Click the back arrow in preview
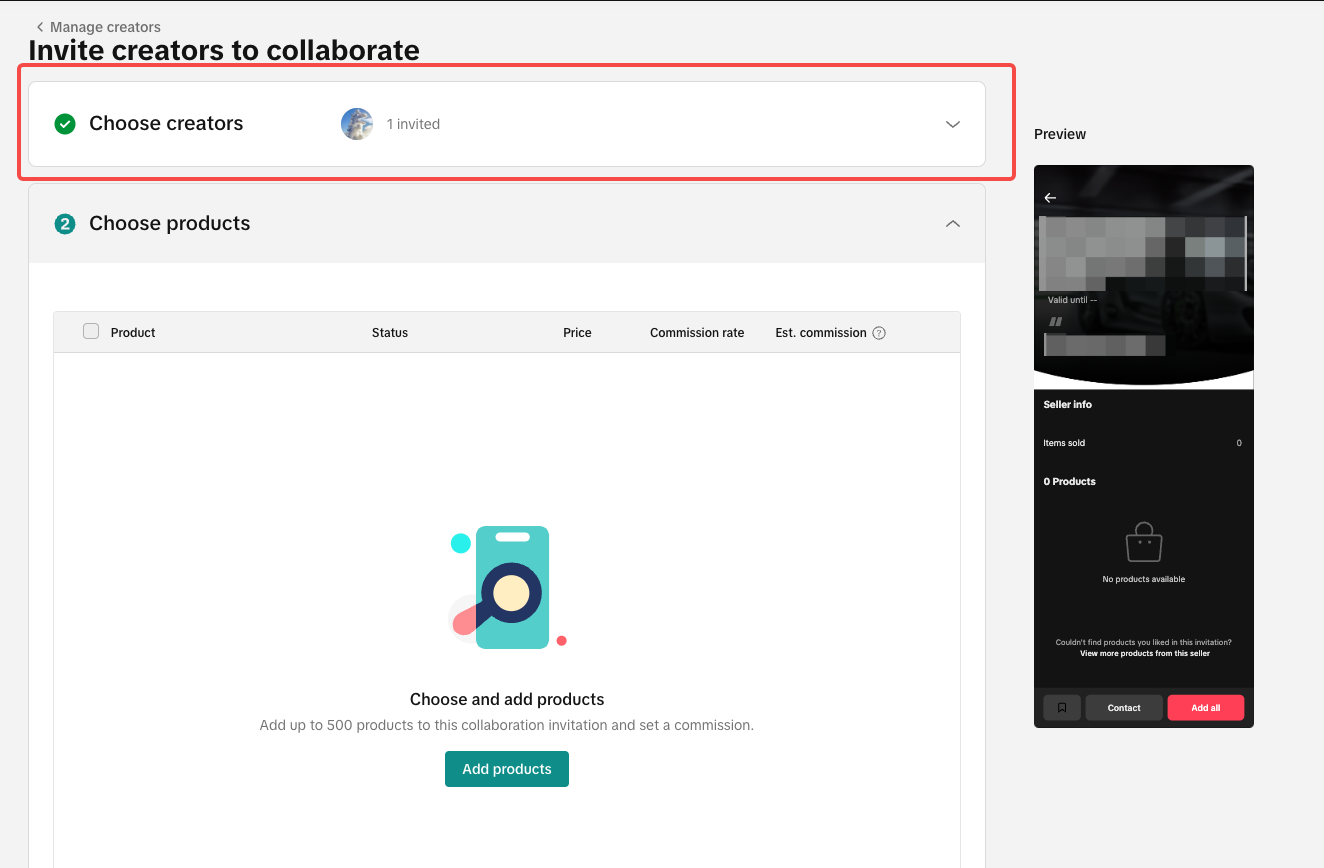 point(1050,198)
